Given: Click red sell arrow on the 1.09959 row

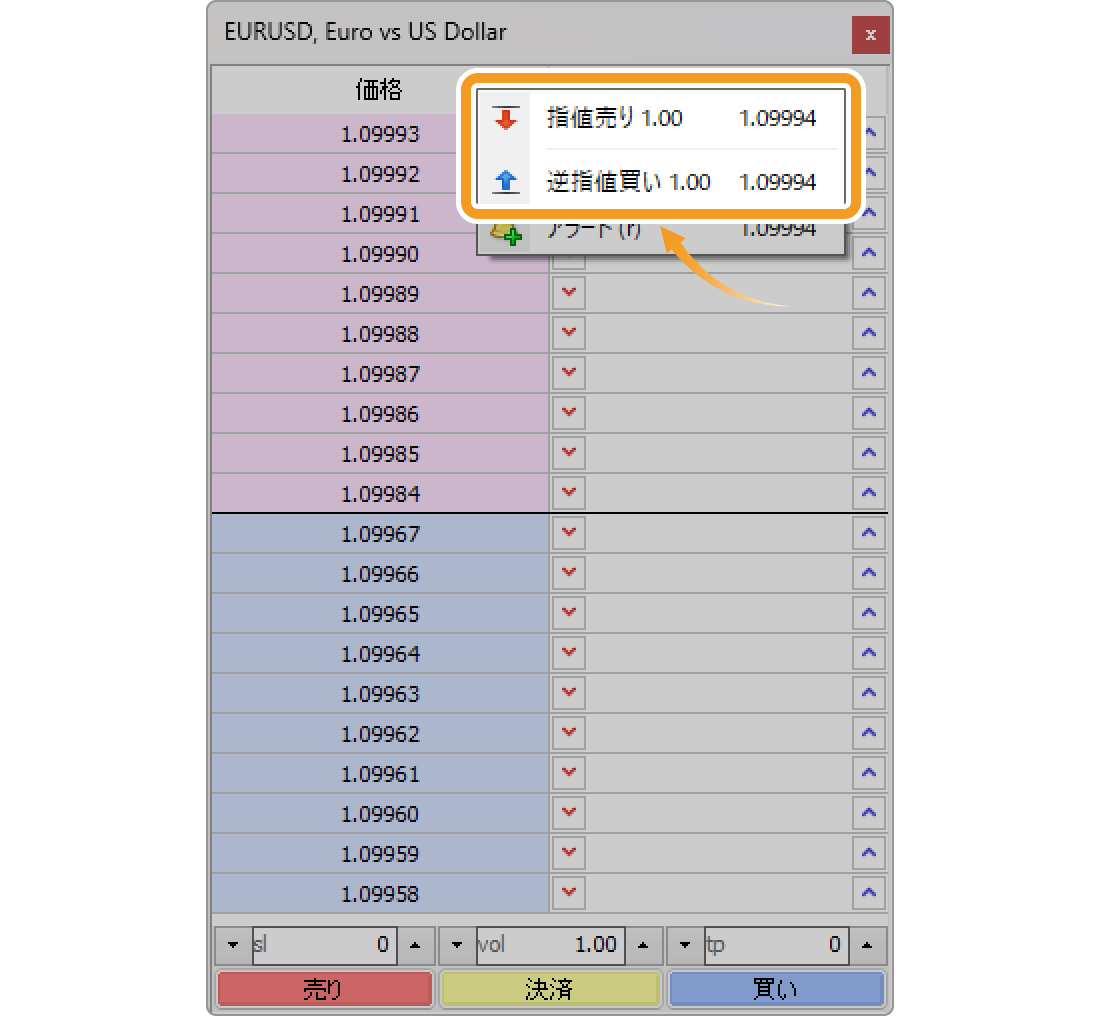Looking at the screenshot, I should pos(568,853).
